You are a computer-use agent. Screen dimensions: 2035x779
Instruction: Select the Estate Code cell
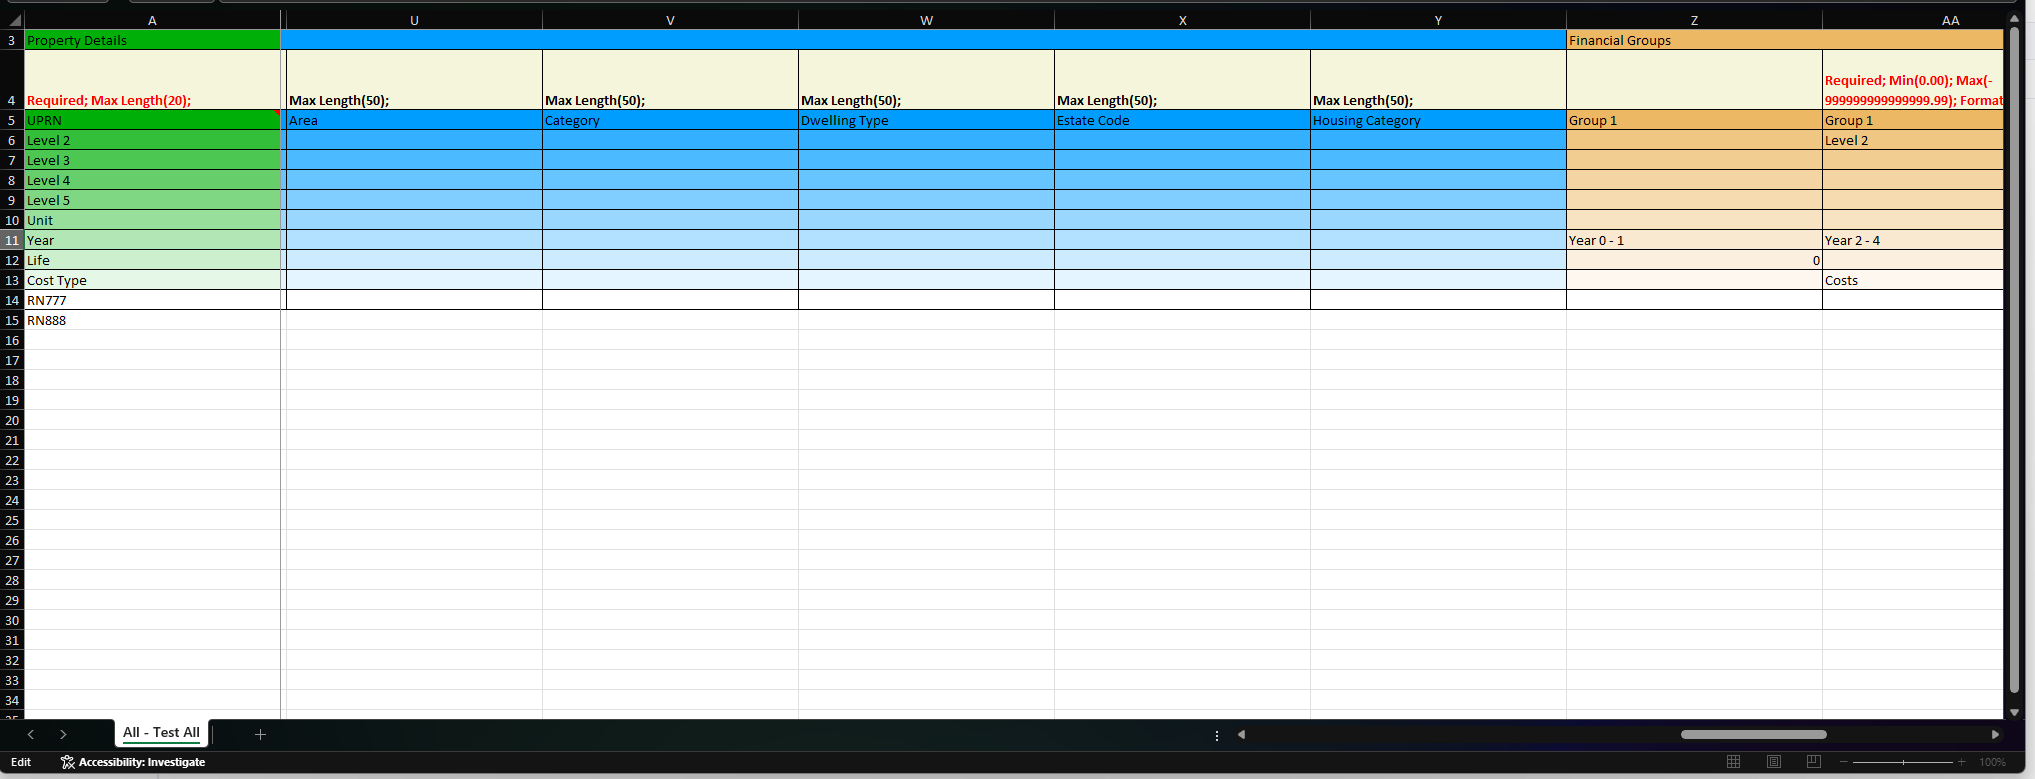(1182, 120)
